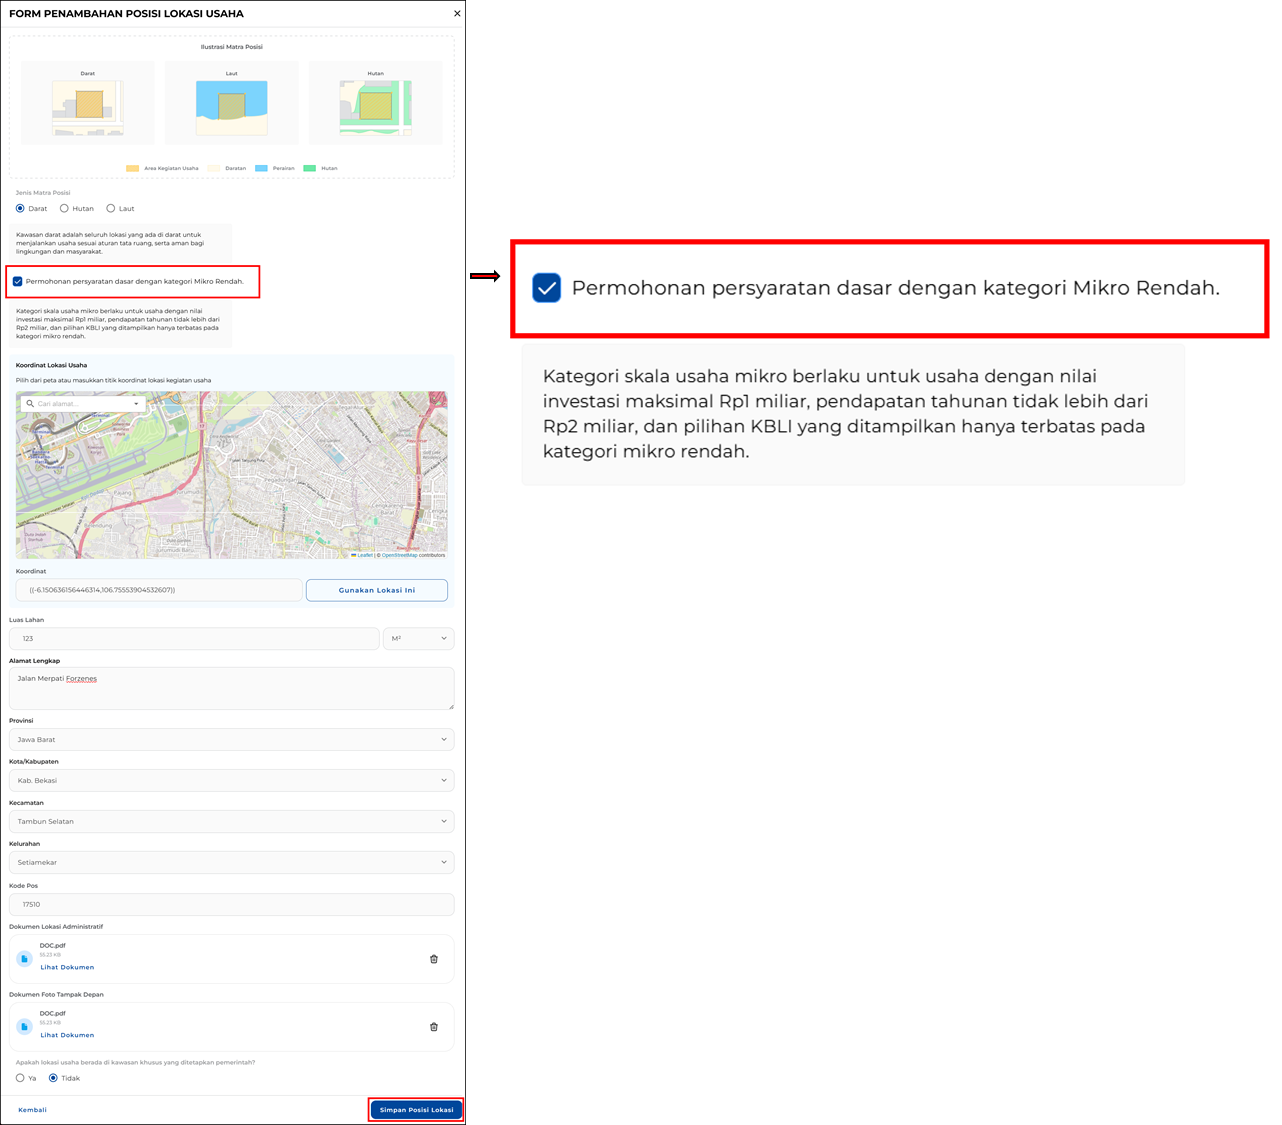The width and height of the screenshot is (1282, 1125).
Task: Click the yellow Area Kegiatan Usaha legend swatch
Action: click(132, 169)
